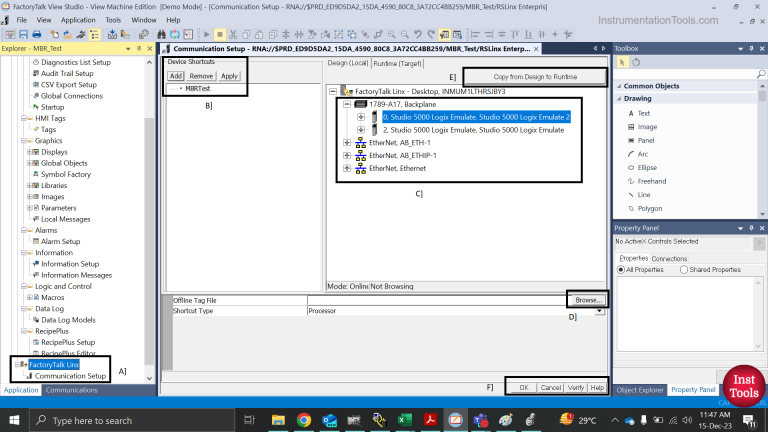Toggle the Property Panel toolbar icon
Image resolution: width=768 pixels, height=432 pixels.
444,34
